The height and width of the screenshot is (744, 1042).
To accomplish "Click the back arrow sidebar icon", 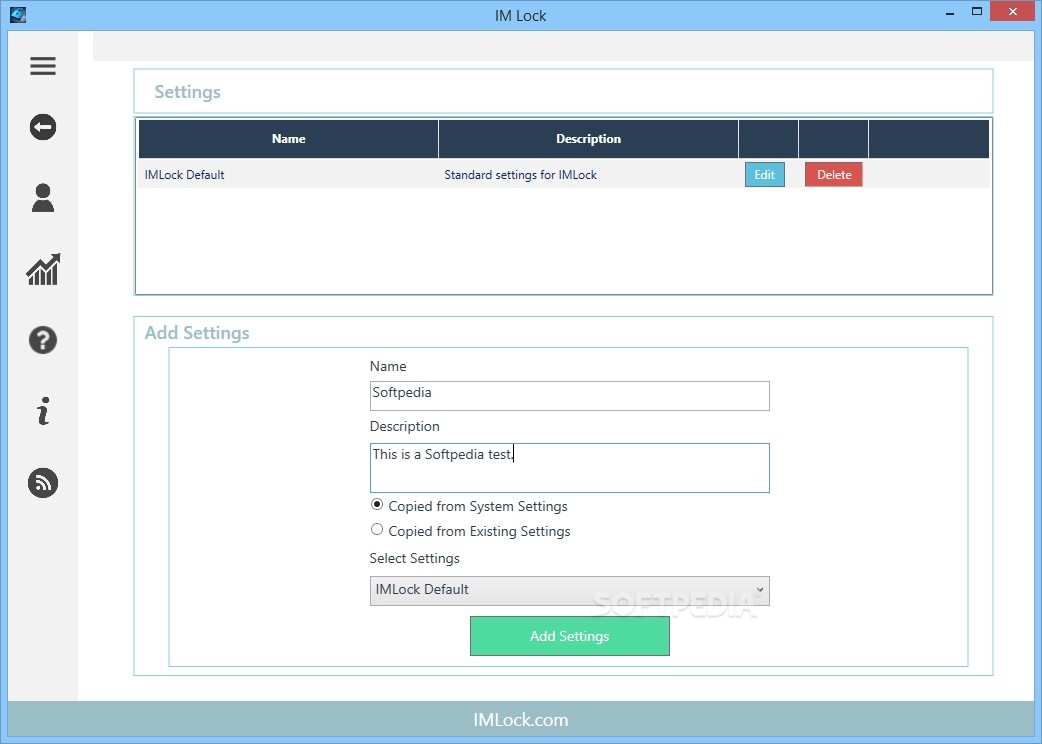I will click(x=43, y=127).
